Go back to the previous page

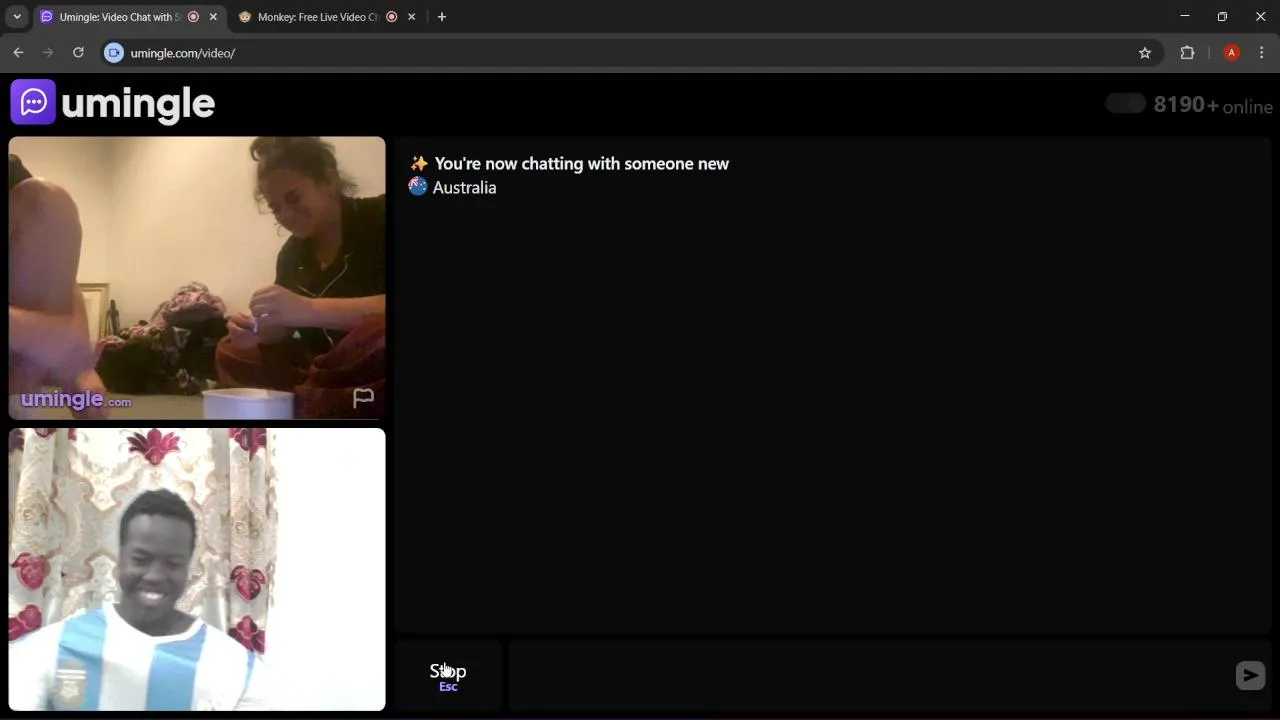[18, 53]
